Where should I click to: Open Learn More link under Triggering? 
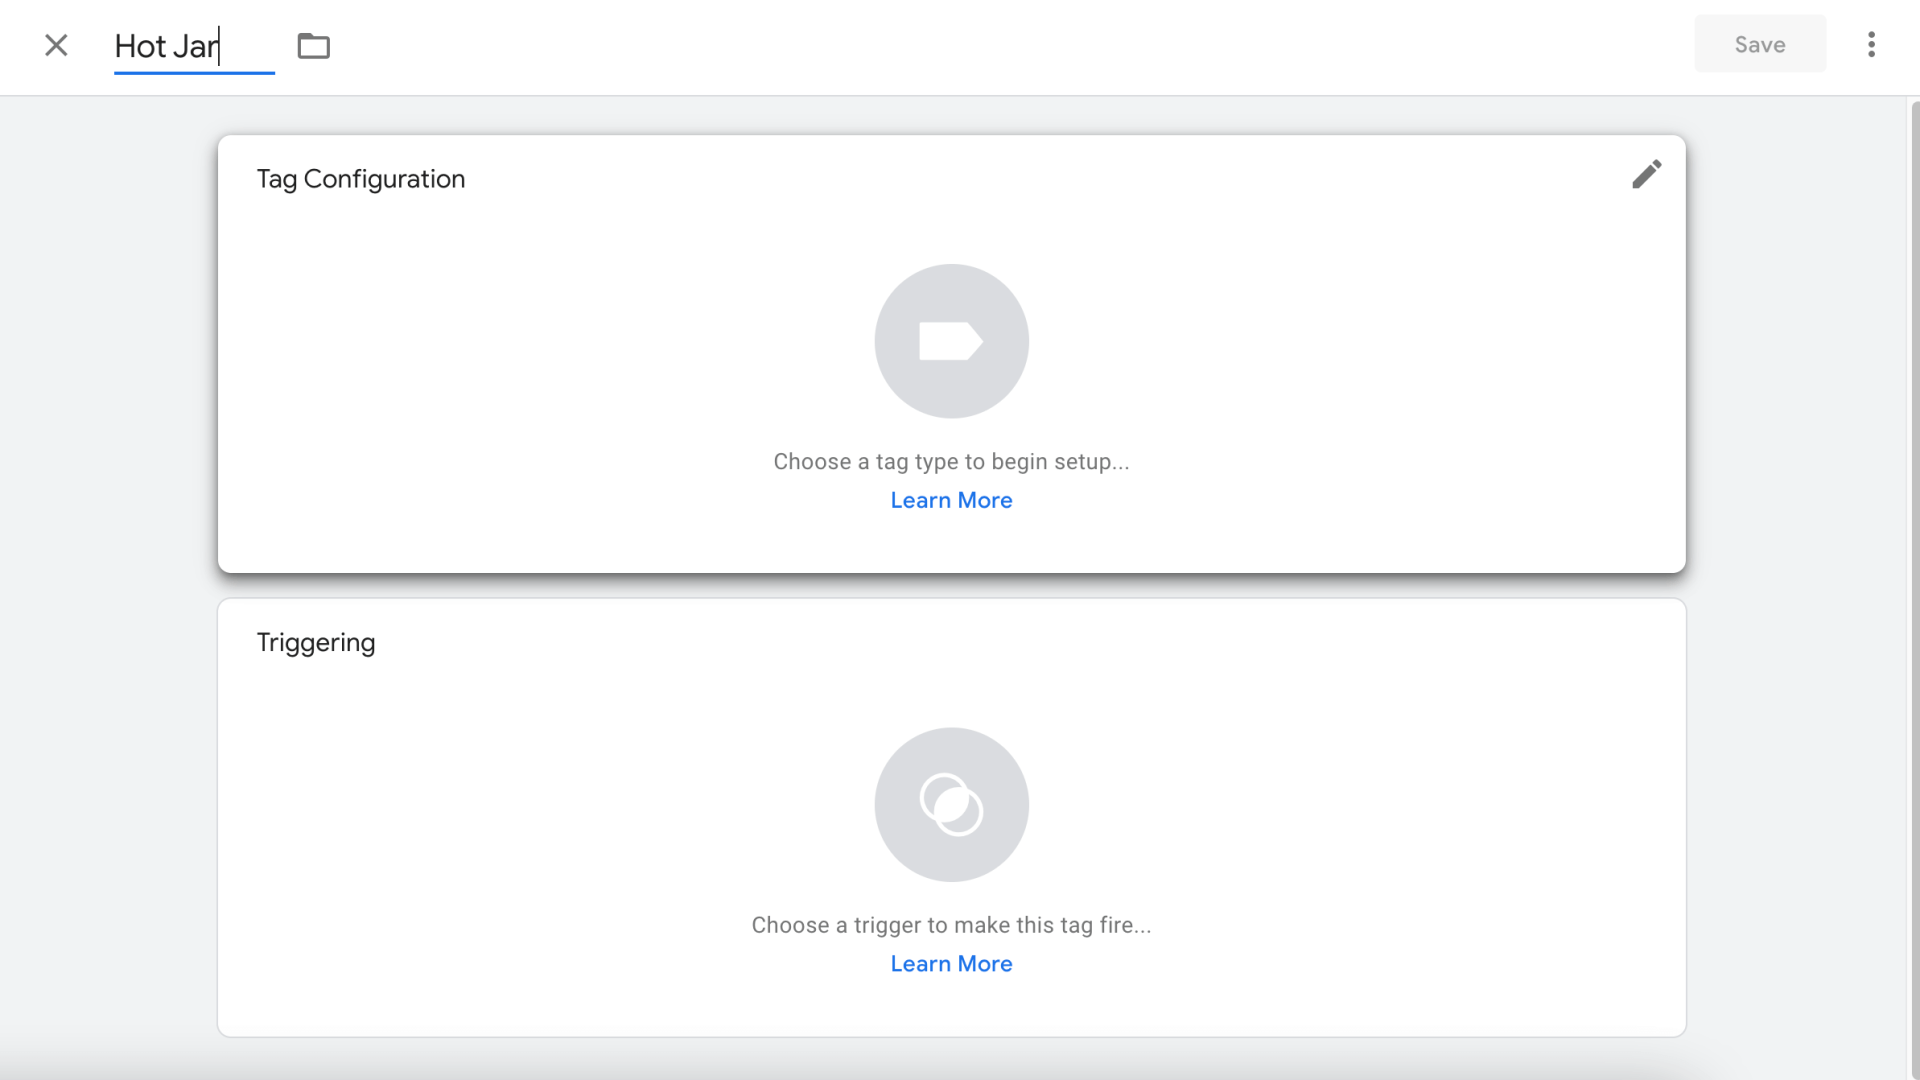951,964
